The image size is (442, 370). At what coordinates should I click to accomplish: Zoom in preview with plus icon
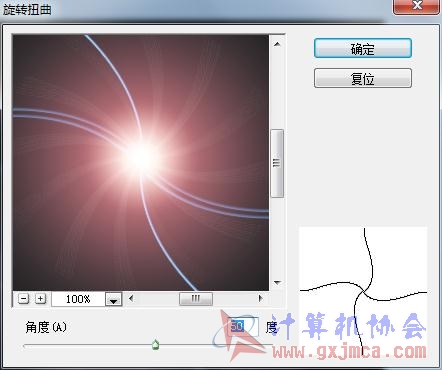[40, 298]
